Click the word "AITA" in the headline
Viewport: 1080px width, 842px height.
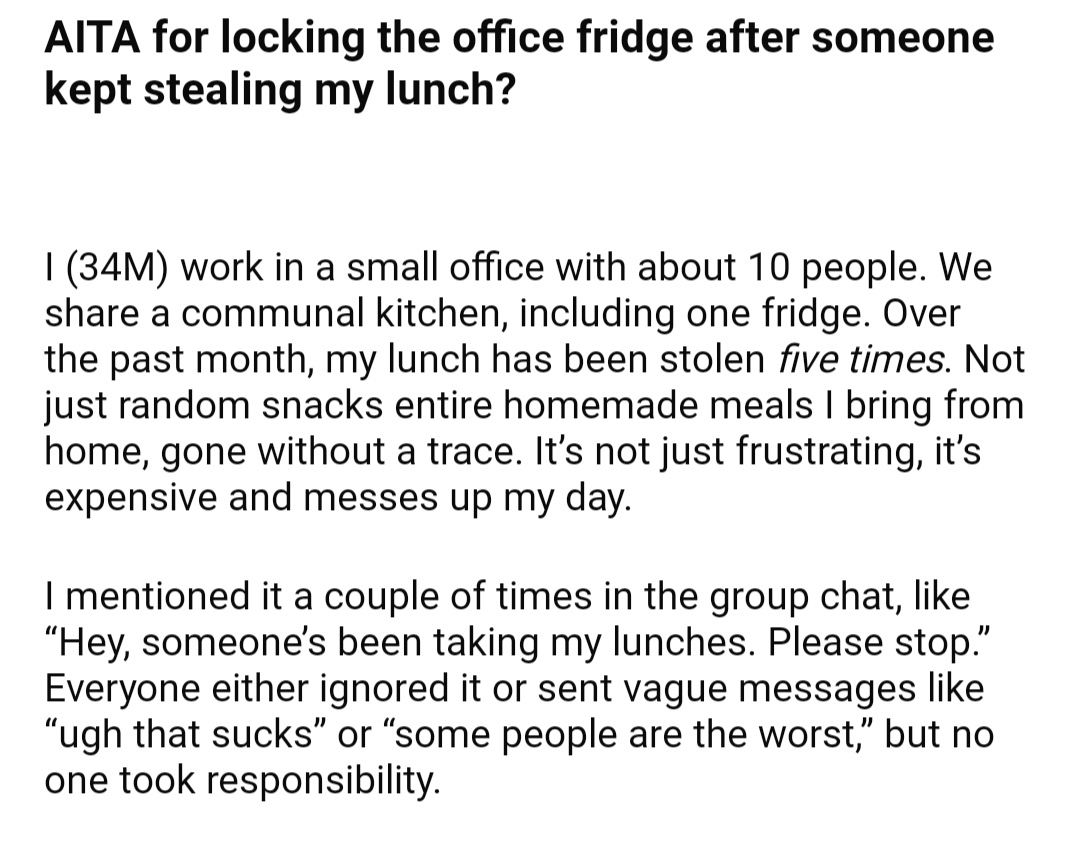(92, 37)
